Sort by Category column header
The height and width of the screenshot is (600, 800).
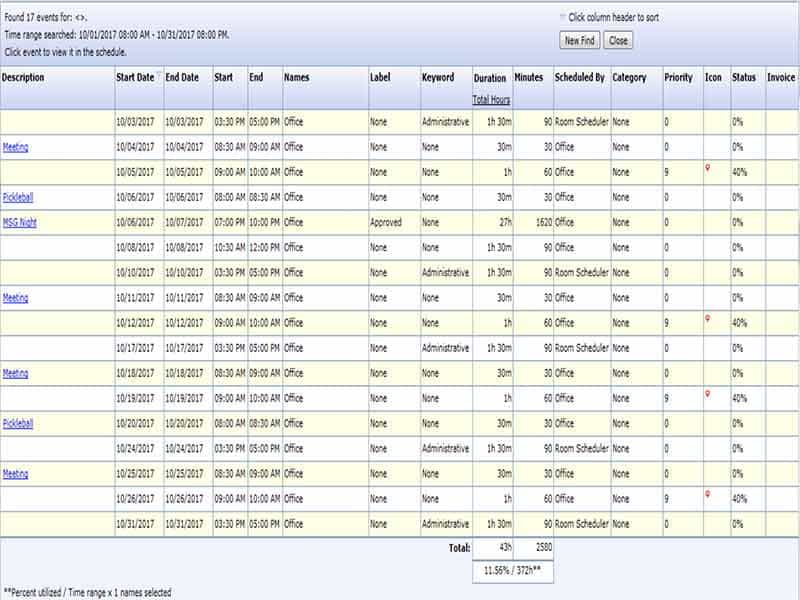(629, 78)
